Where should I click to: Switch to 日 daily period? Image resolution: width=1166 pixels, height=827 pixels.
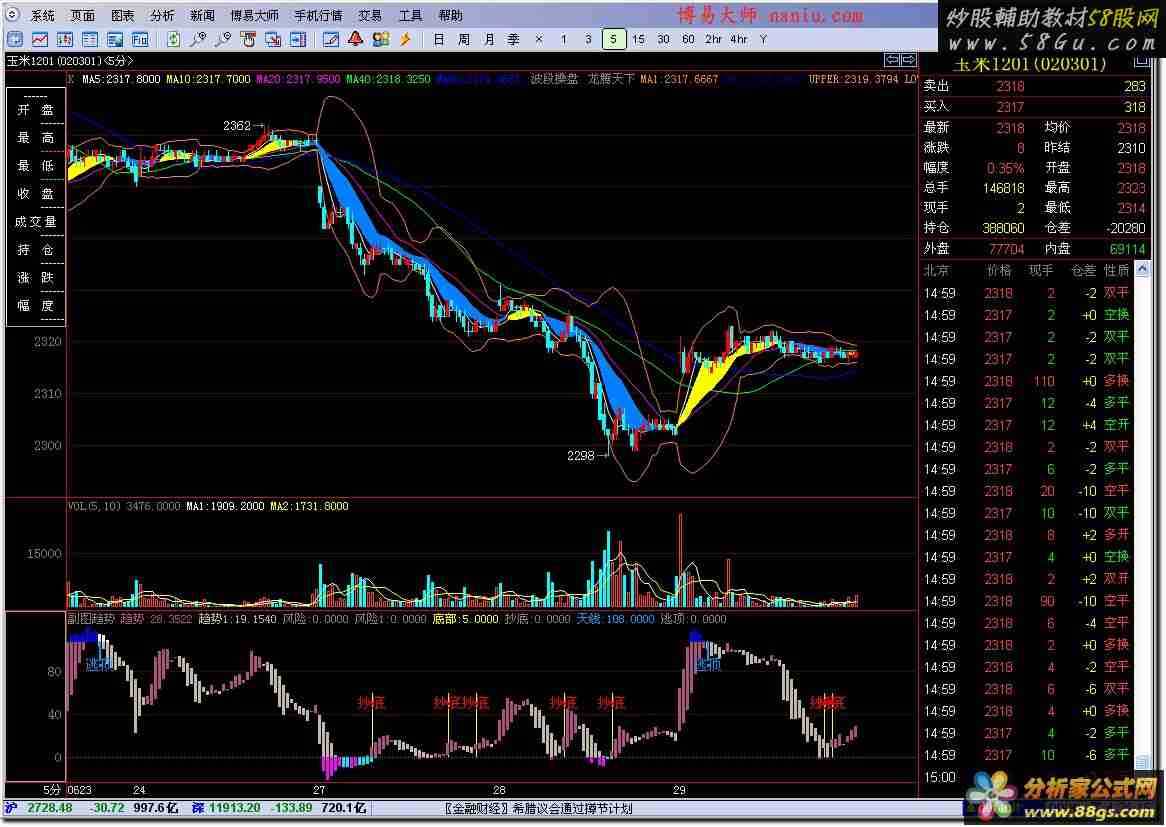click(x=439, y=39)
